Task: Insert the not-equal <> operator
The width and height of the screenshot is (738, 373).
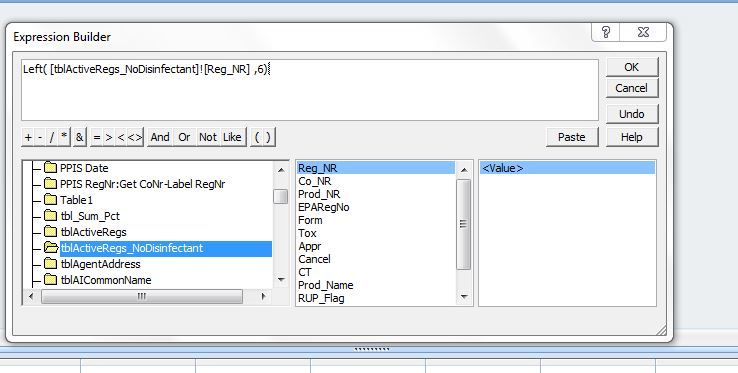Action: click(135, 138)
